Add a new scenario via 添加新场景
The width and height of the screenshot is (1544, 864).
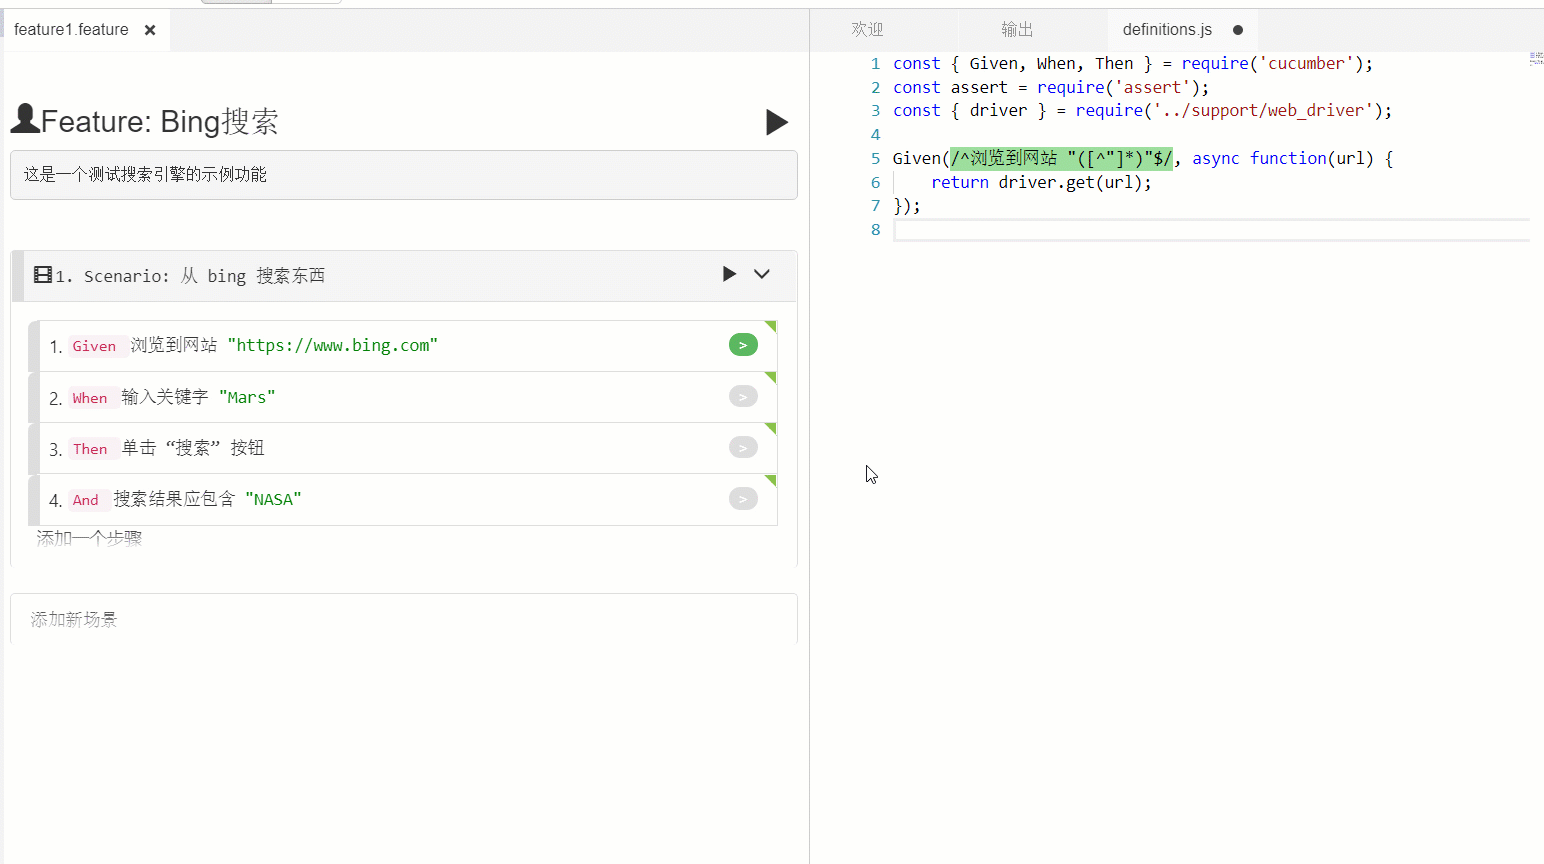(x=404, y=619)
